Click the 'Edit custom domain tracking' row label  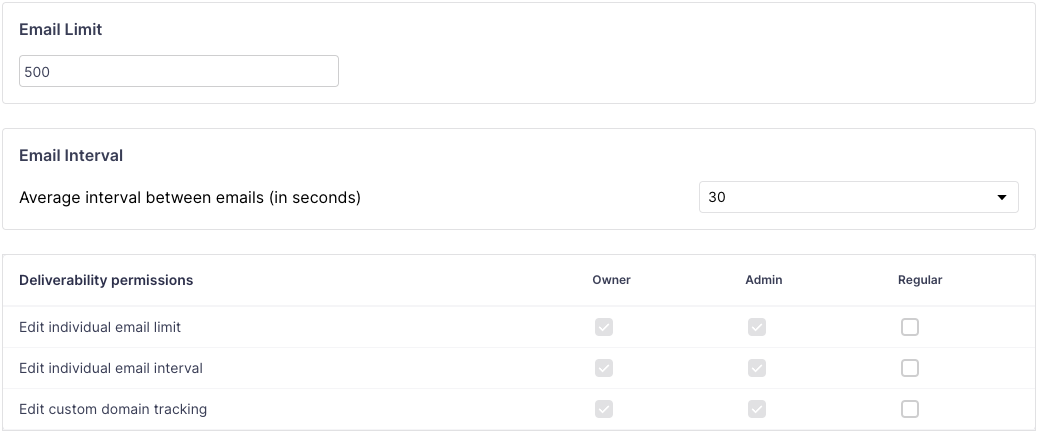coord(113,409)
